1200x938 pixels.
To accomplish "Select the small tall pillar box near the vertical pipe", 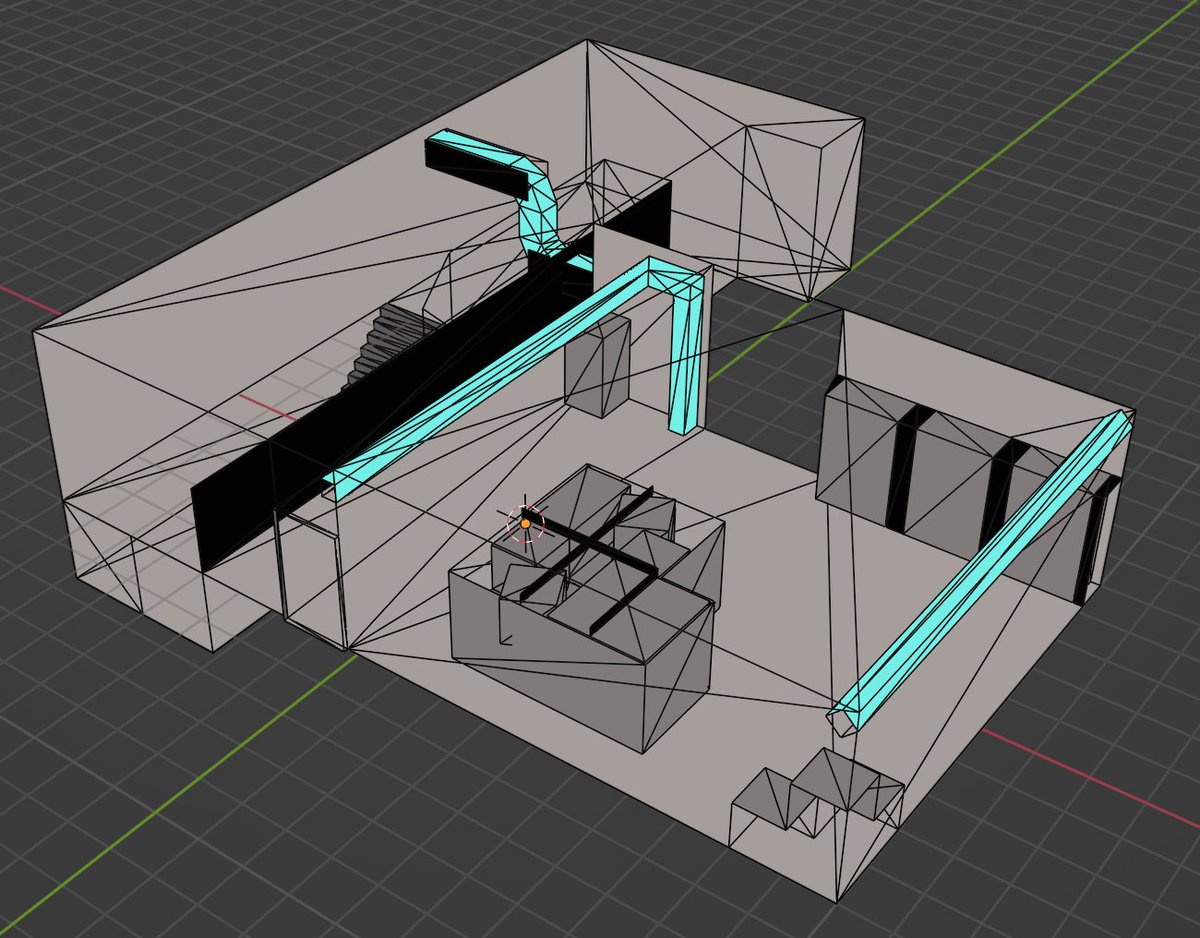I will 597,366.
